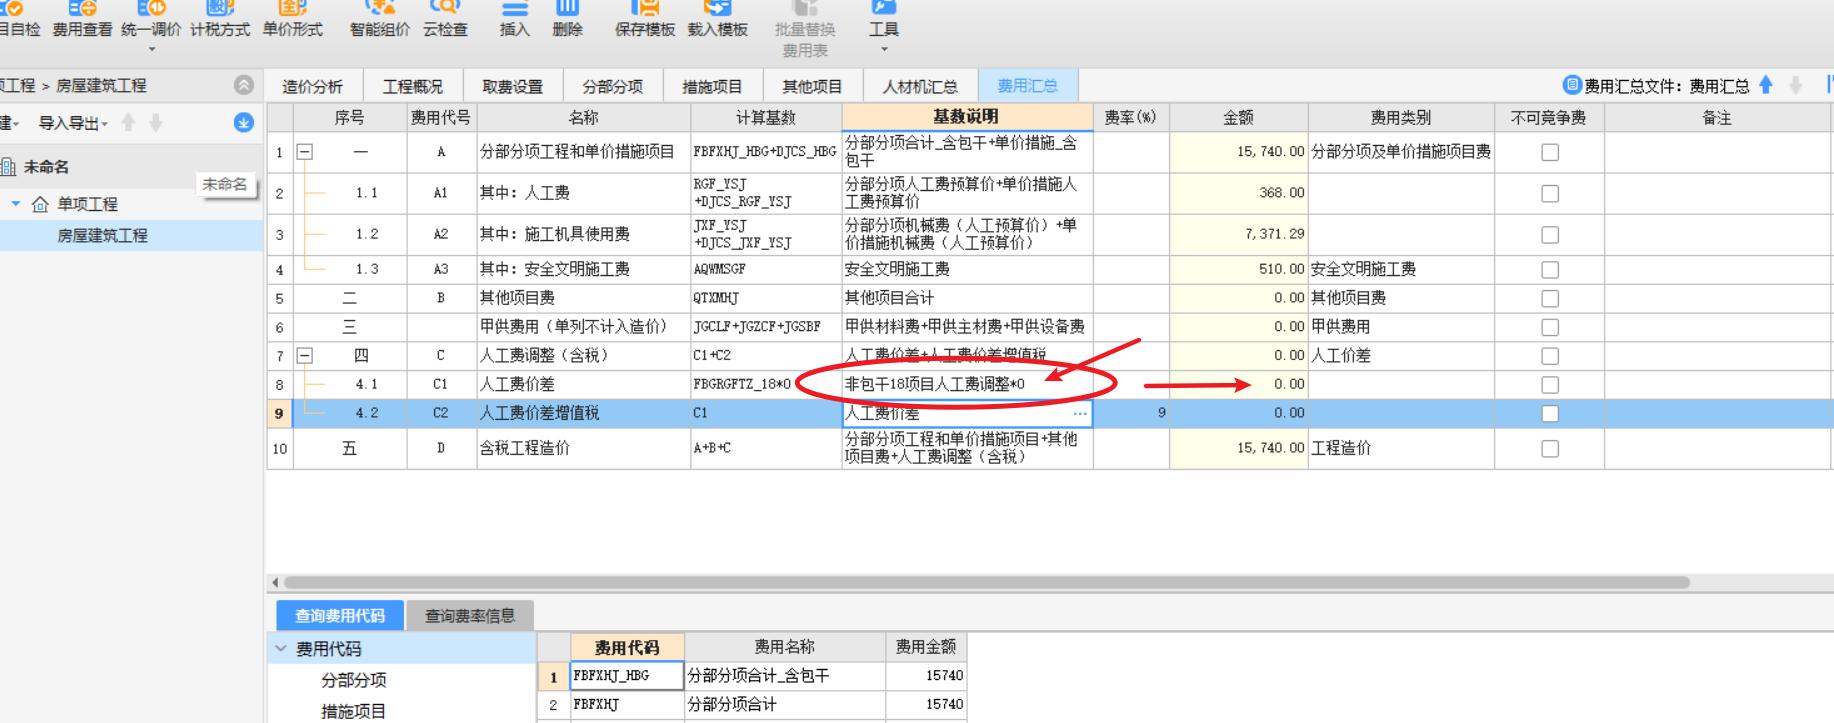The width and height of the screenshot is (1834, 723).
Task: Click the 删除 toolbar button
Action: (567, 20)
